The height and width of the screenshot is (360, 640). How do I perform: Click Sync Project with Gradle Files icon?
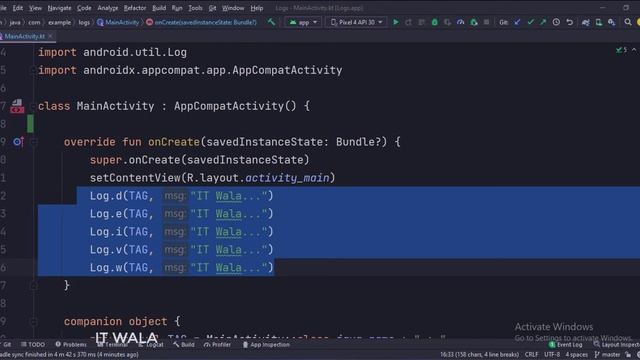[586, 22]
